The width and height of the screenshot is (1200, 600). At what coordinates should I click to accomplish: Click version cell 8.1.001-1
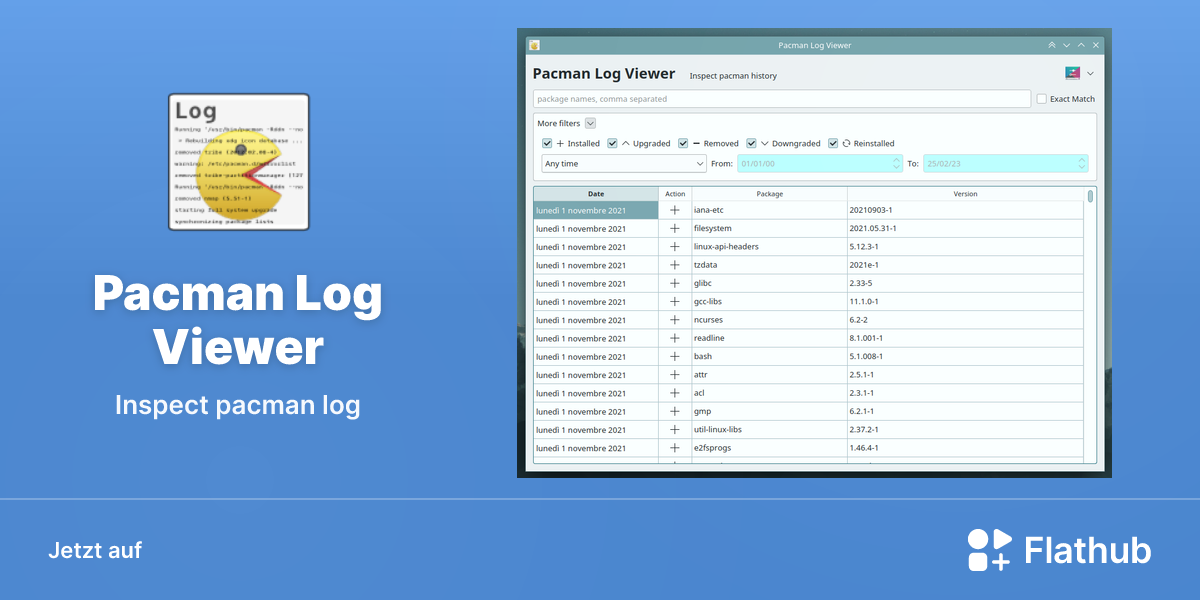coord(965,338)
